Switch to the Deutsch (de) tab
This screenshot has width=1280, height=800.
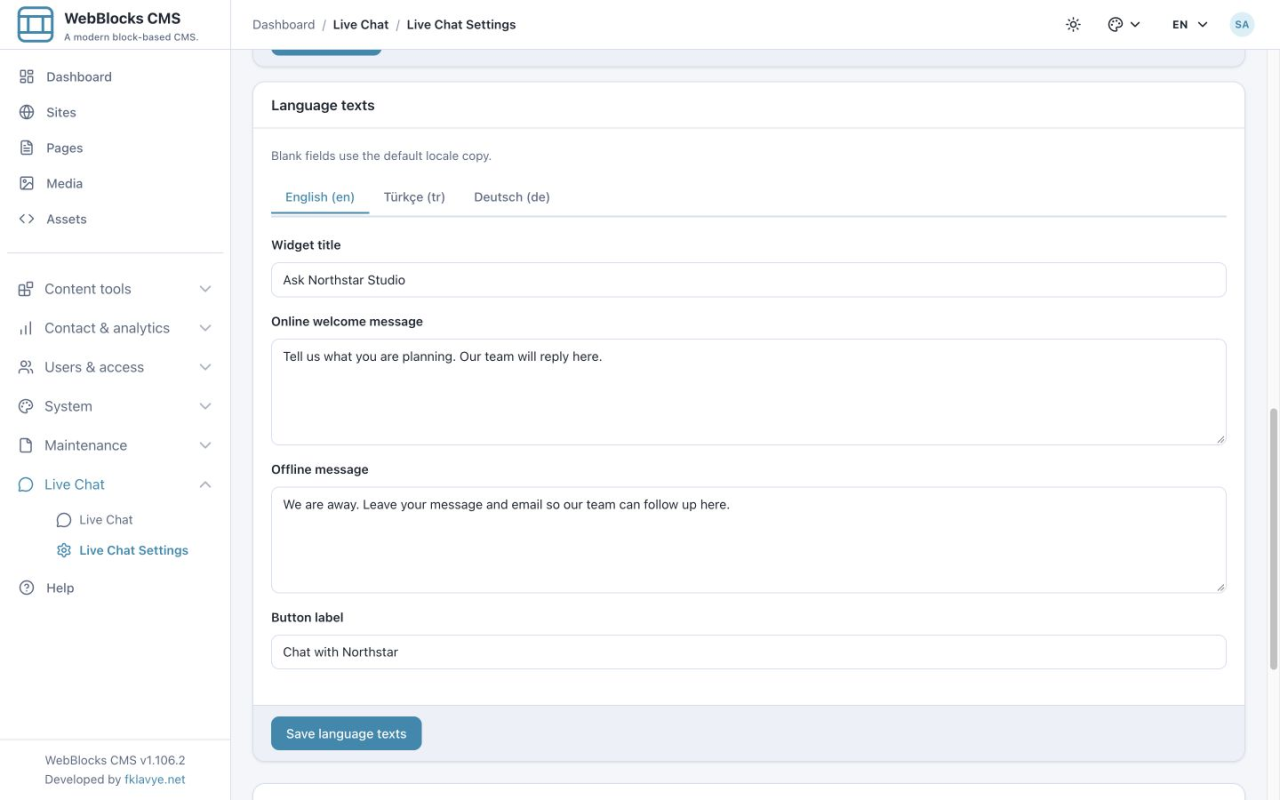pyautogui.click(x=512, y=197)
